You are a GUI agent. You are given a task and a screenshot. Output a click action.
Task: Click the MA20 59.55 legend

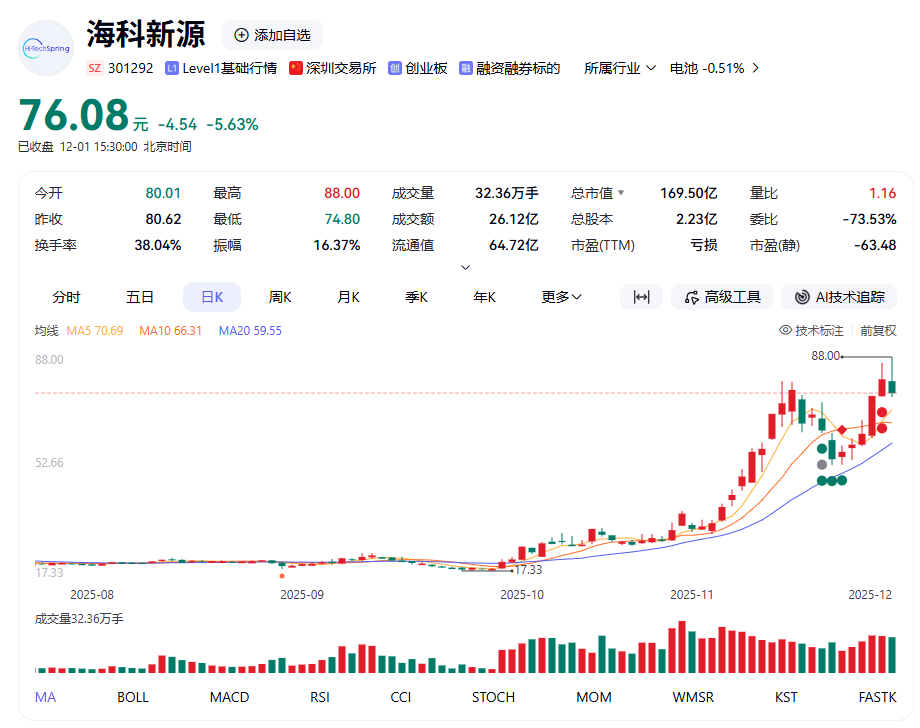pos(250,330)
